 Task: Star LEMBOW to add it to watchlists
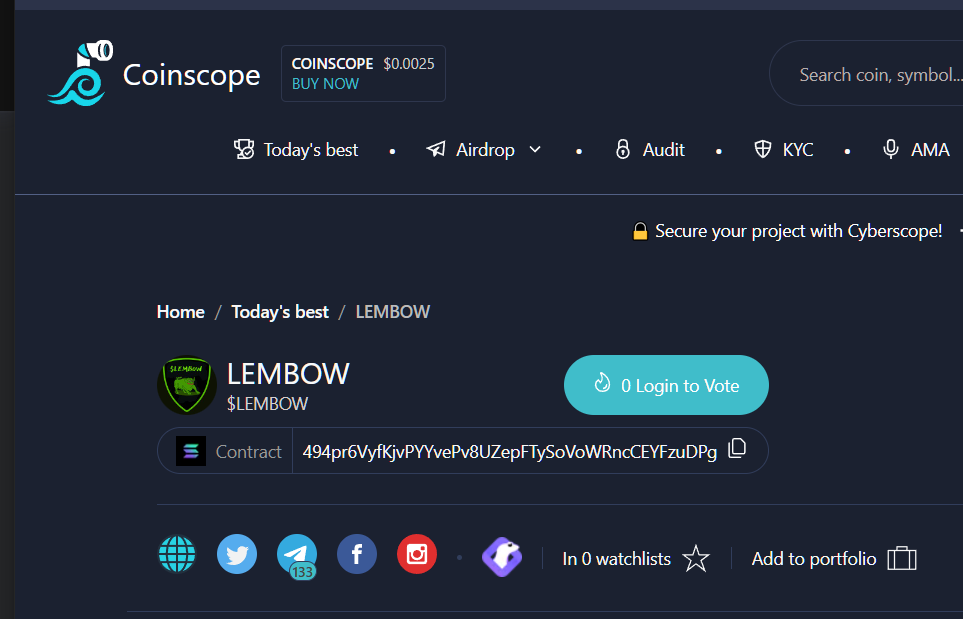click(695, 559)
